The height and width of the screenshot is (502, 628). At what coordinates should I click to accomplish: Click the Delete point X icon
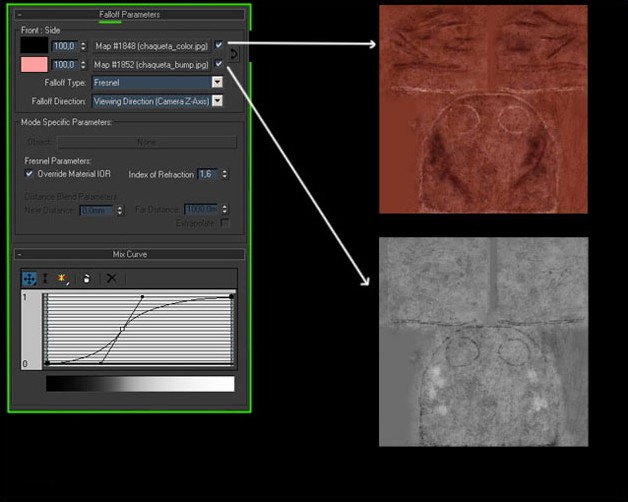tap(111, 278)
